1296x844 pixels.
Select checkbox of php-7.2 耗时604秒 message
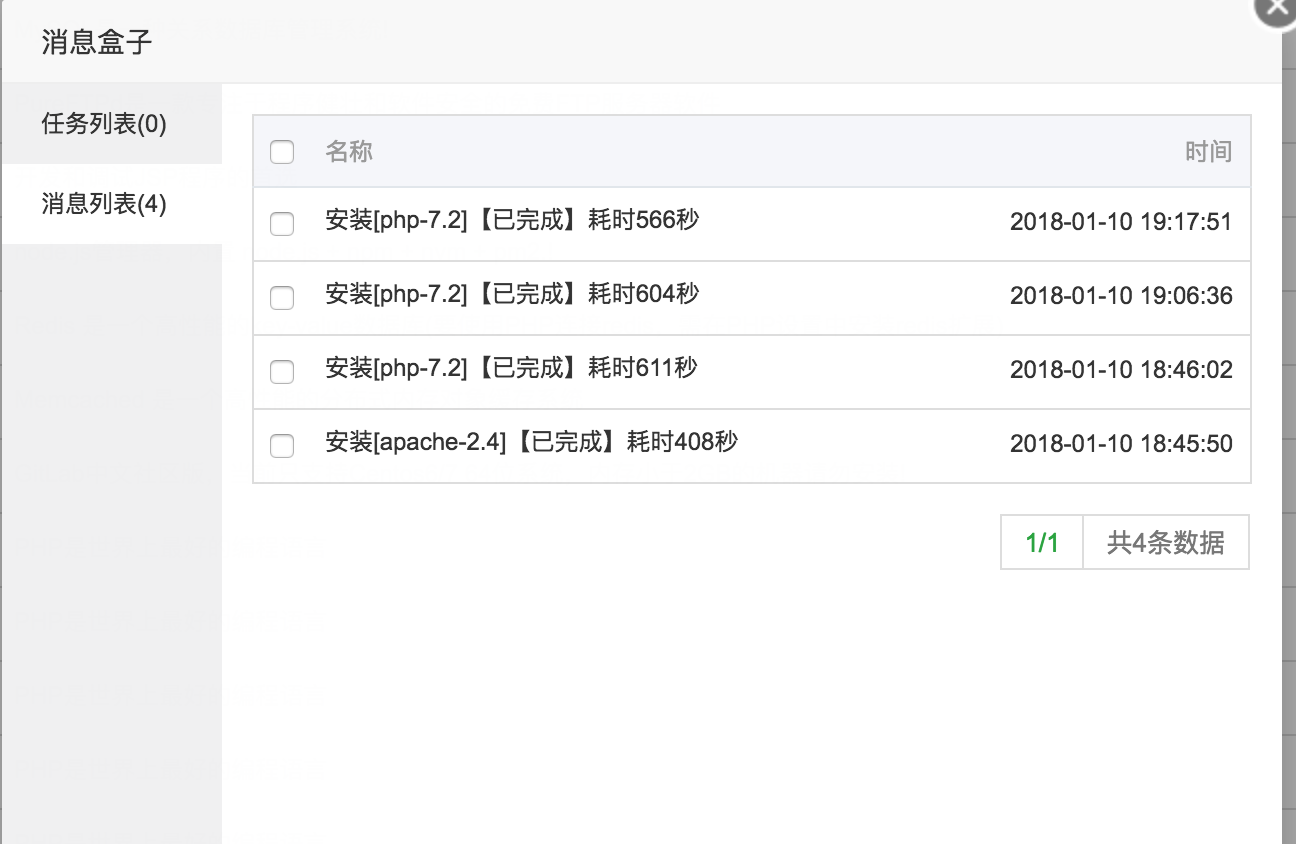[282, 297]
